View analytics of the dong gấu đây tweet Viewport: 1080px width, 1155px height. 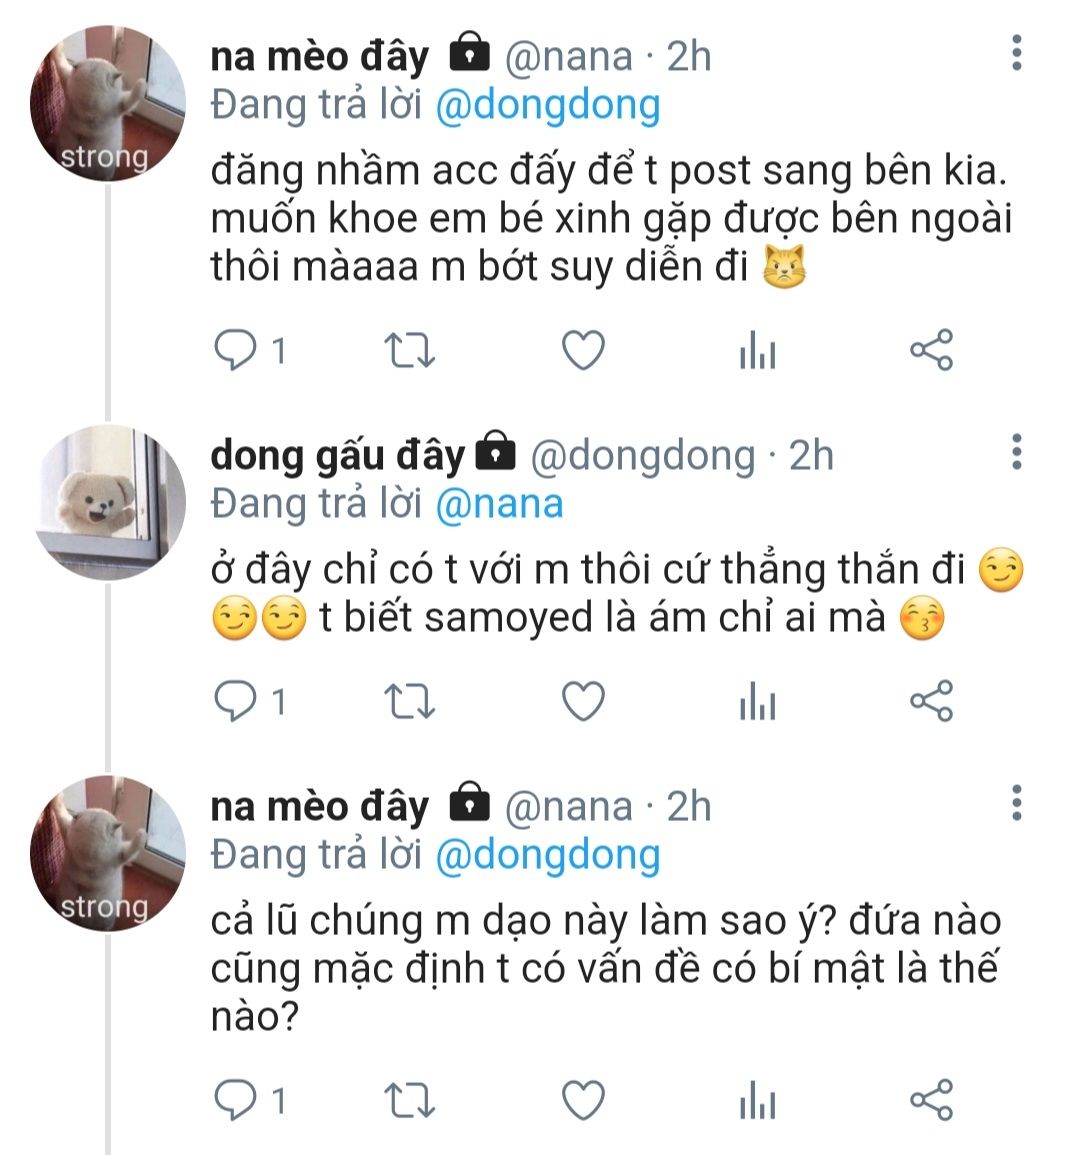[757, 703]
